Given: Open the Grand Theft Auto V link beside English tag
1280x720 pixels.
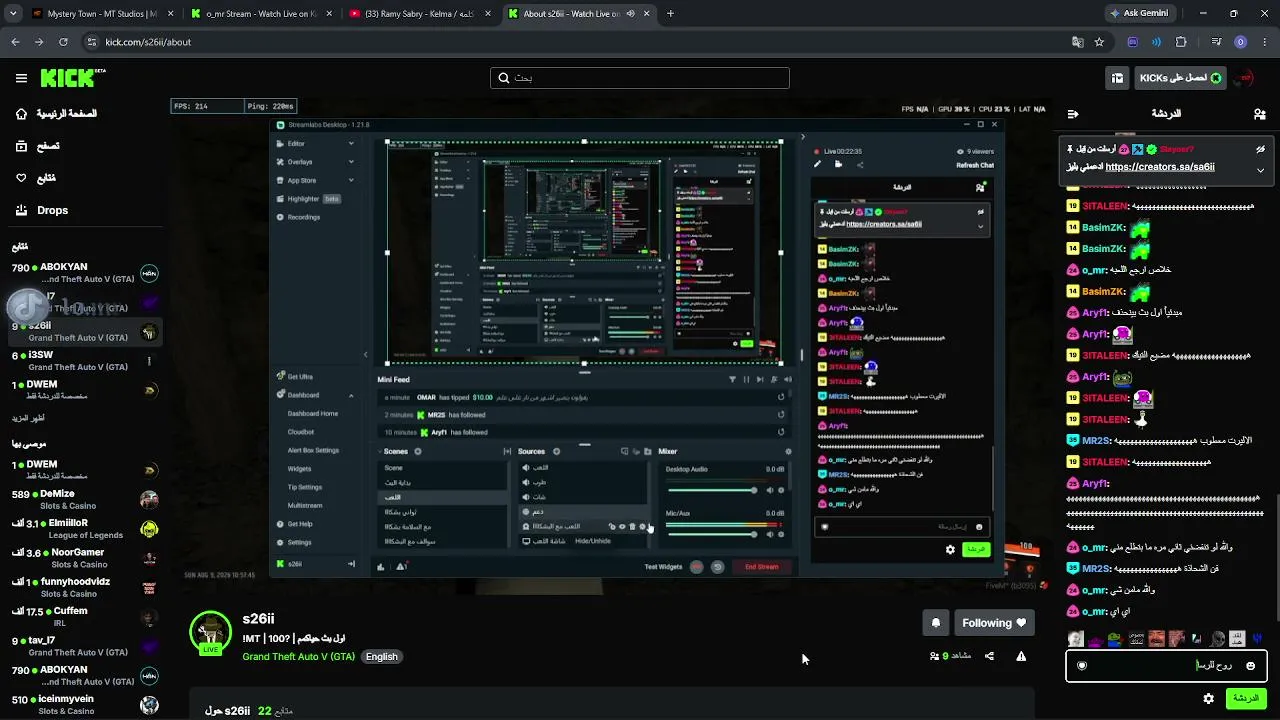Looking at the screenshot, I should 298,657.
